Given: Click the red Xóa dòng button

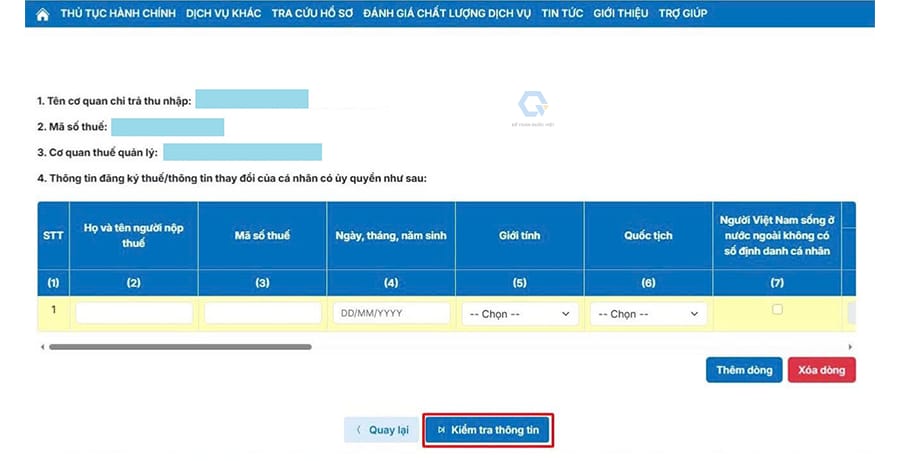Looking at the screenshot, I should (x=821, y=370).
